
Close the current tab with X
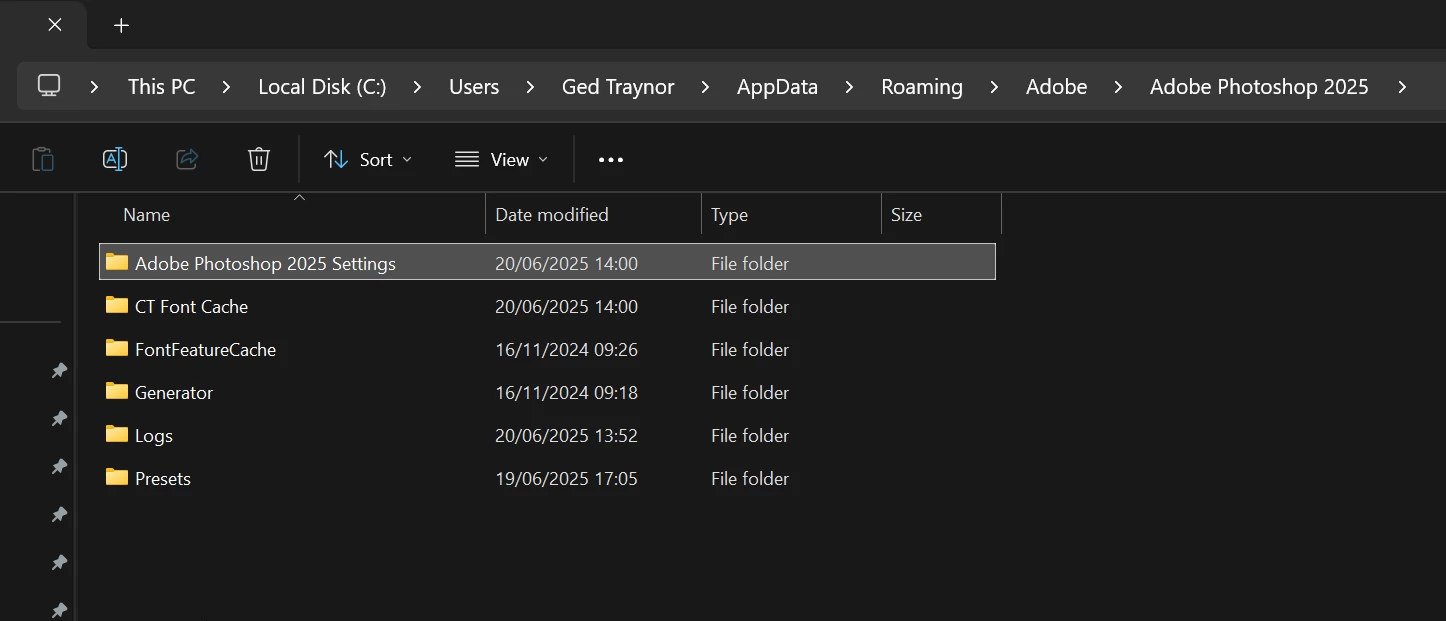point(55,24)
